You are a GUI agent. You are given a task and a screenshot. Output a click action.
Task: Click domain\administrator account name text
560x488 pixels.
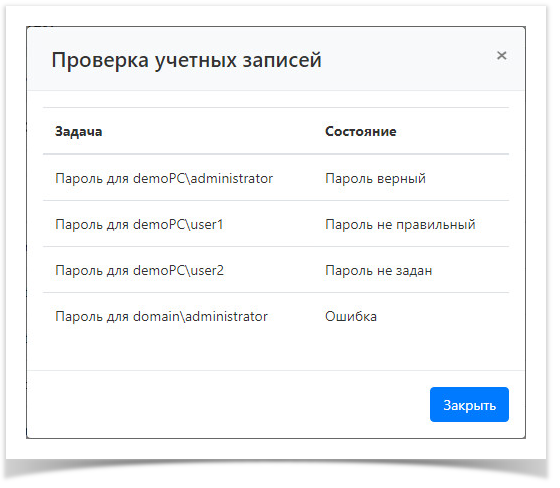click(200, 316)
